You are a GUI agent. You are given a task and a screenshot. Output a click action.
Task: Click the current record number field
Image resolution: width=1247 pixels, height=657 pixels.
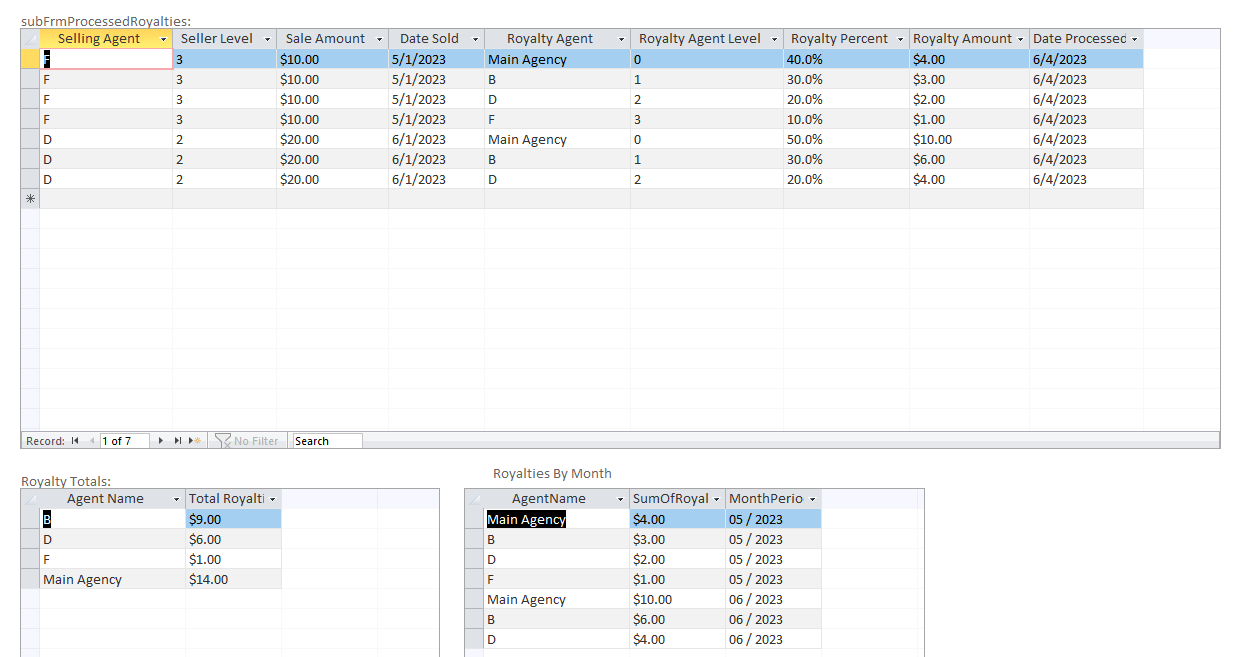(124, 441)
